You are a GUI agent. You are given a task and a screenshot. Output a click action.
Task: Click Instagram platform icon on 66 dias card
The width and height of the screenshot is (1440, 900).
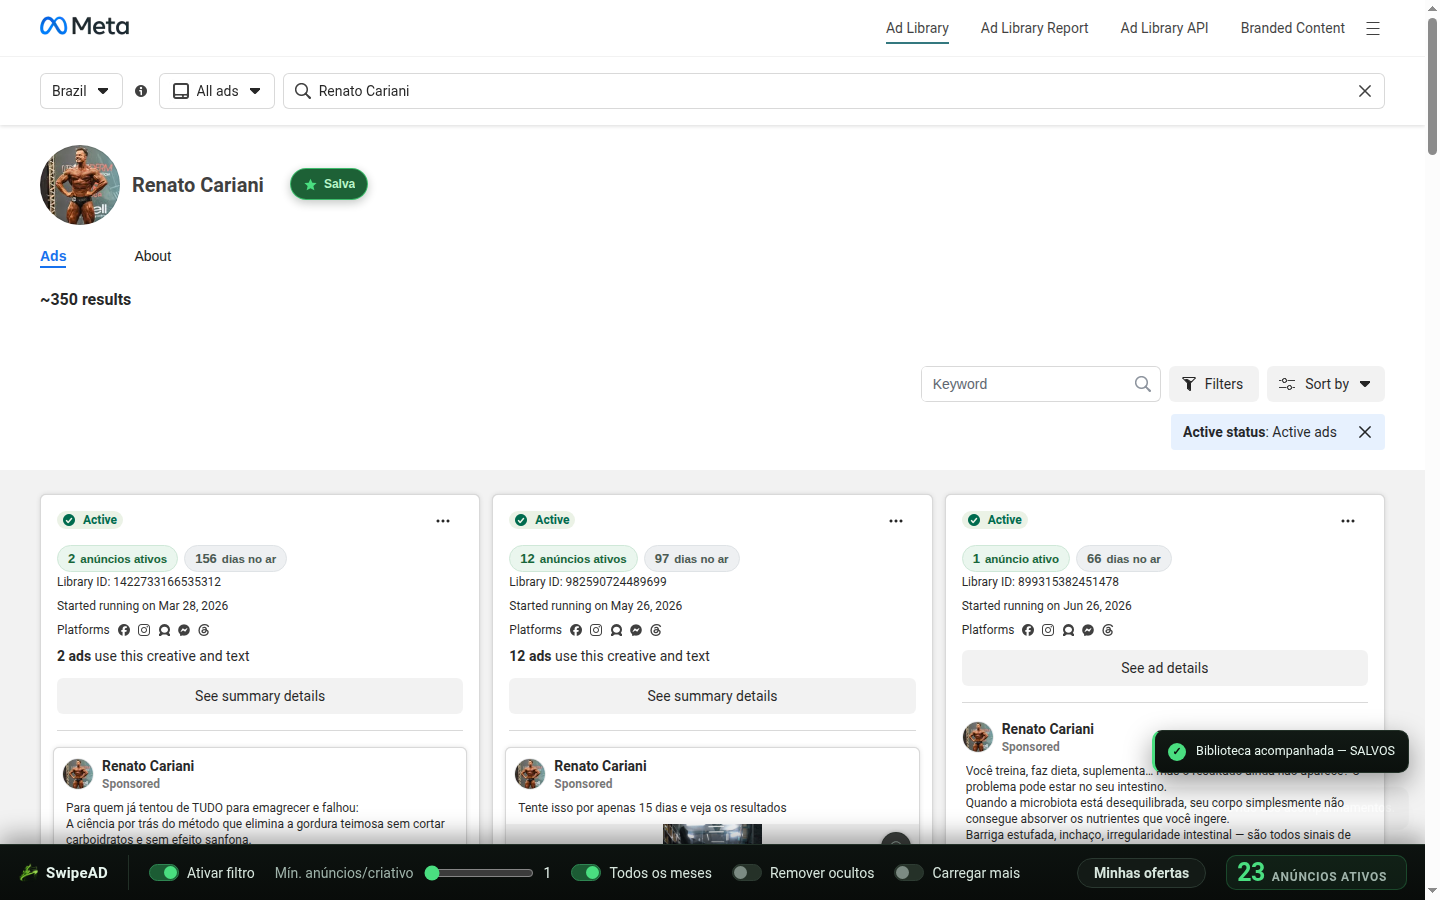(x=1048, y=630)
